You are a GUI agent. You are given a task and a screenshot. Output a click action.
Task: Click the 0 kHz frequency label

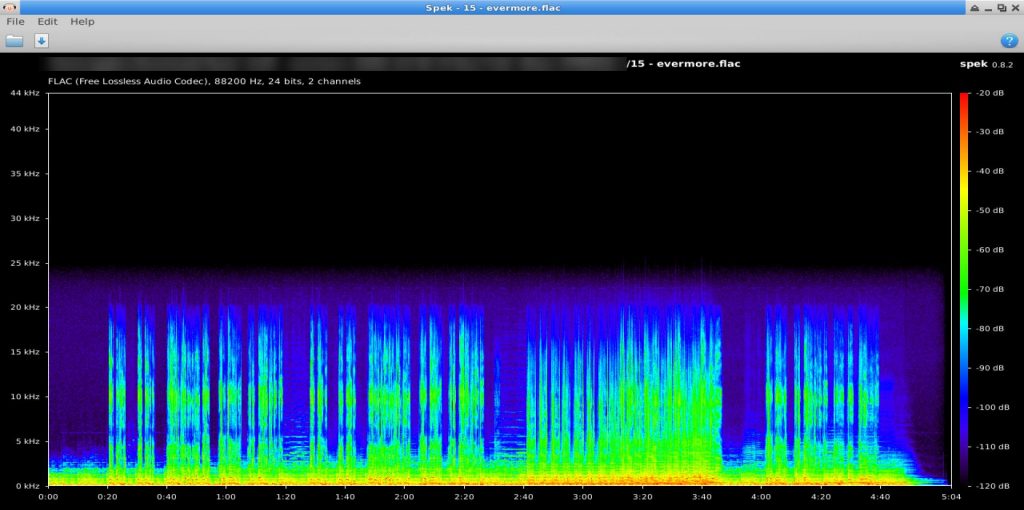point(27,486)
